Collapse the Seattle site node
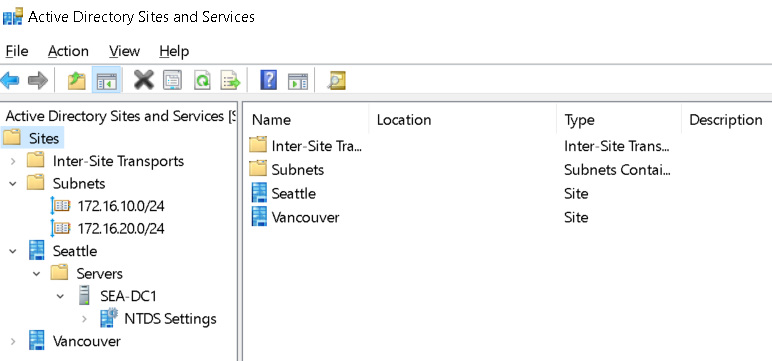The height and width of the screenshot is (361, 772). 13,251
